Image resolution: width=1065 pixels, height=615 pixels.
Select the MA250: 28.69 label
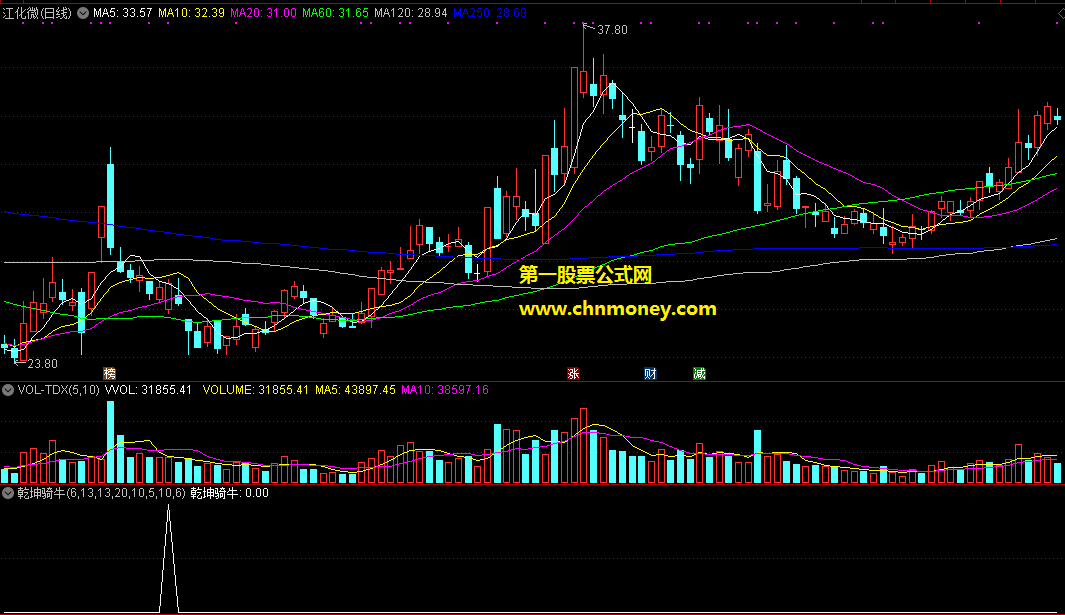490,13
